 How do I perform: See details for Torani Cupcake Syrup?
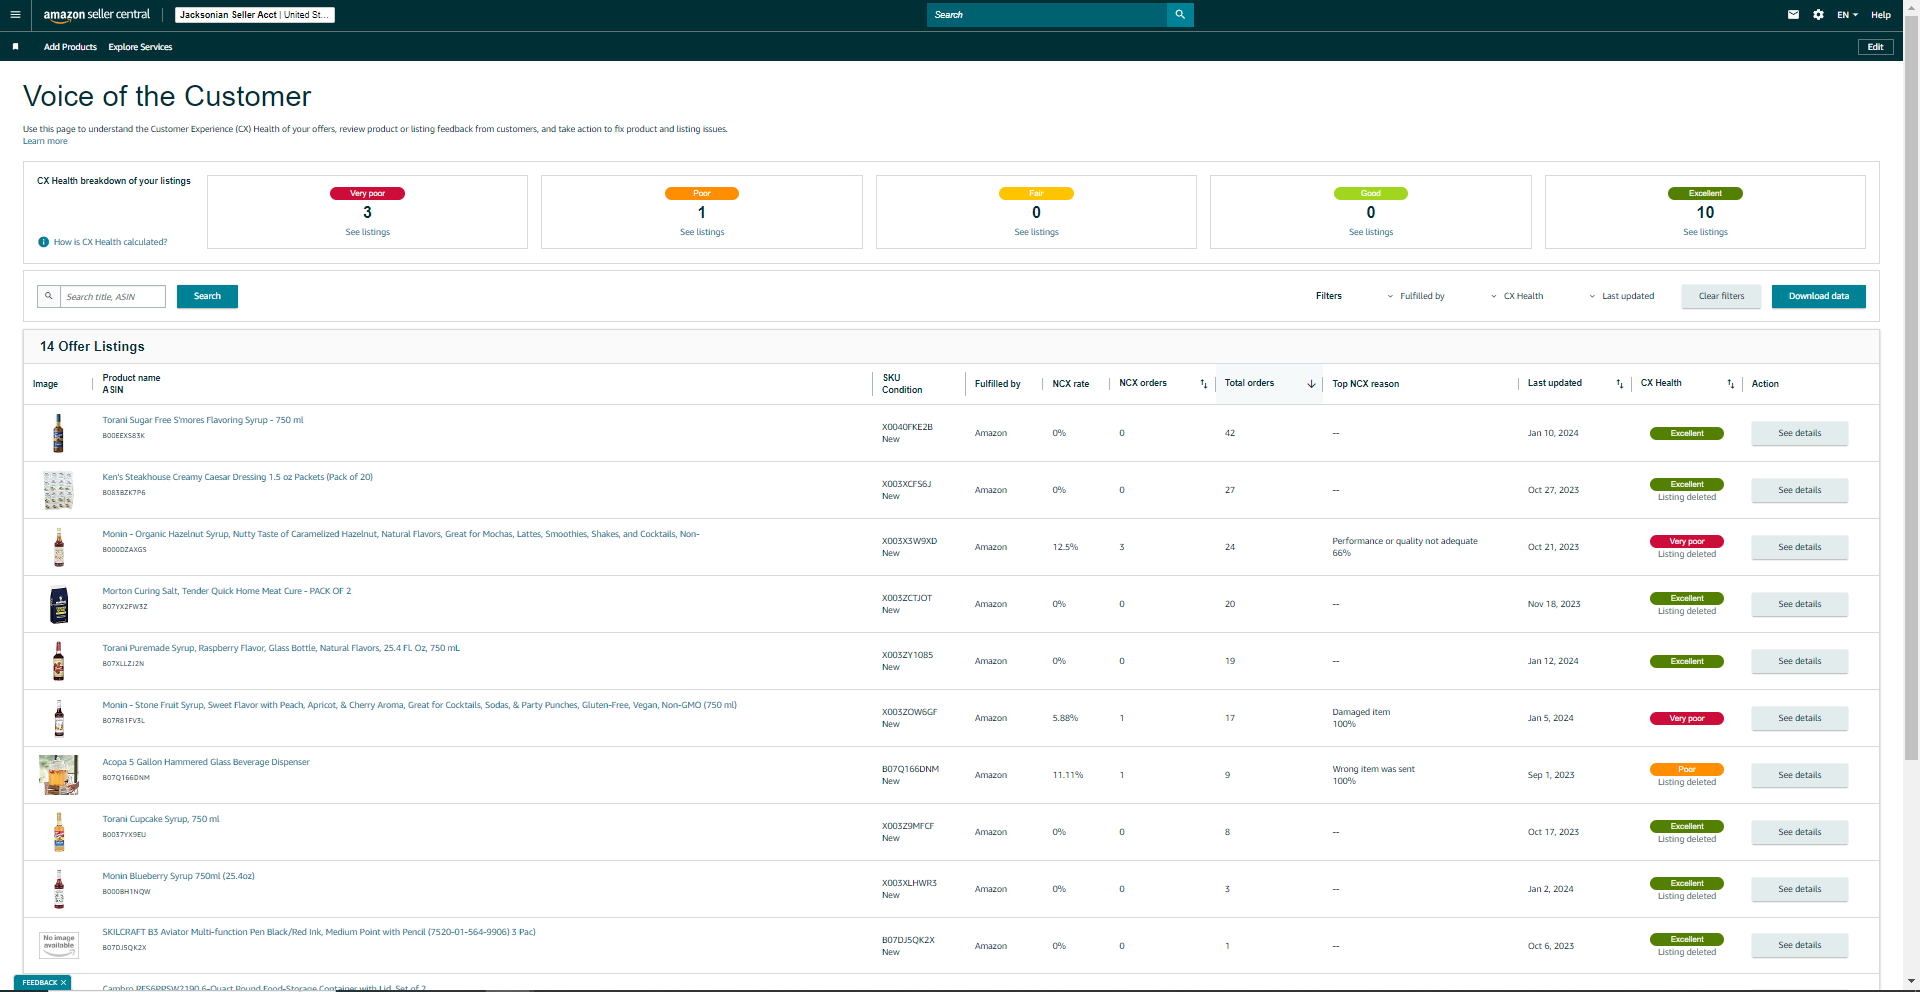[x=1799, y=832]
